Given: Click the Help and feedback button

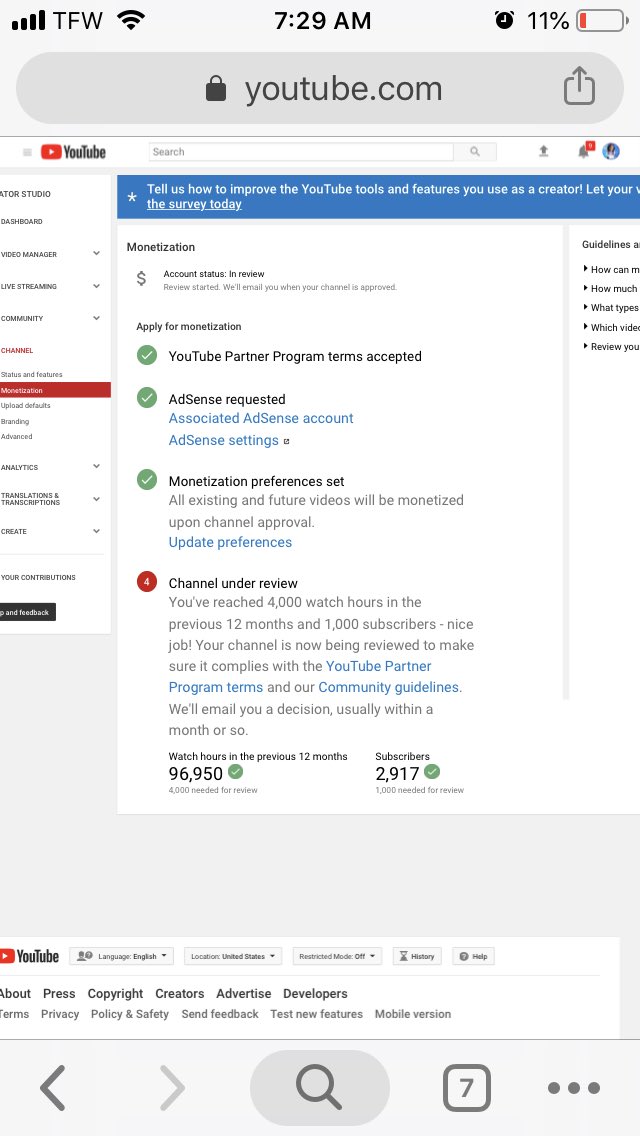Looking at the screenshot, I should (x=28, y=612).
